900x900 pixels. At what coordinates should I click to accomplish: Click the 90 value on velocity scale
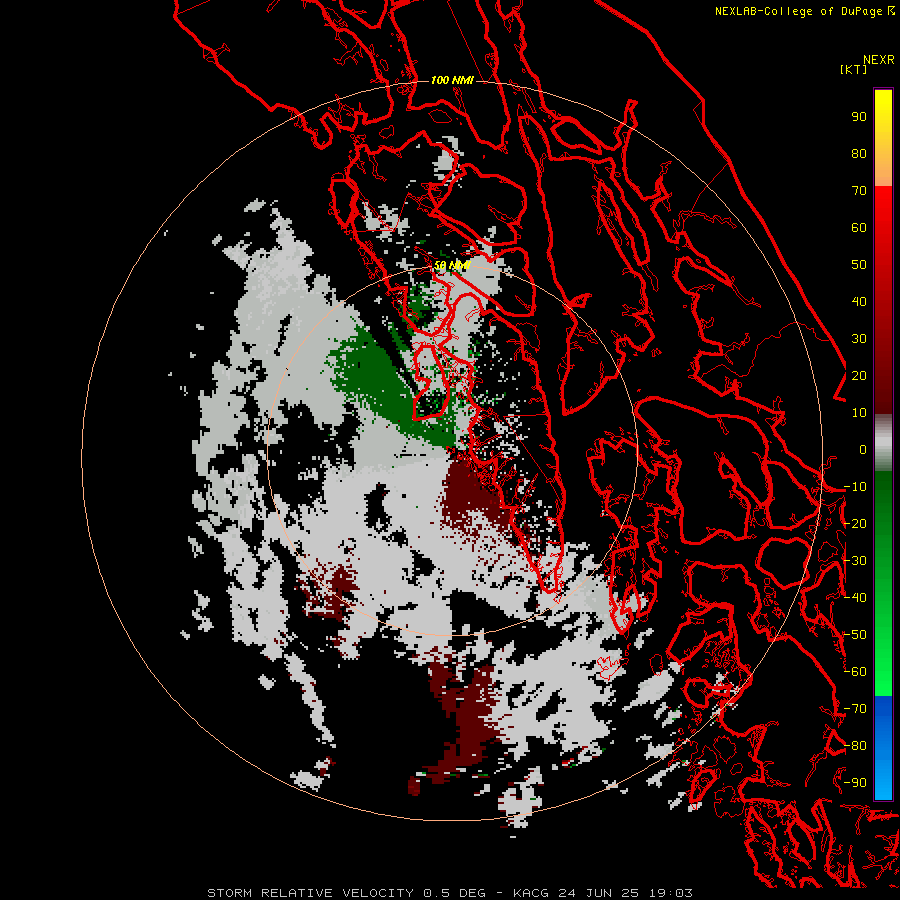tap(859, 117)
